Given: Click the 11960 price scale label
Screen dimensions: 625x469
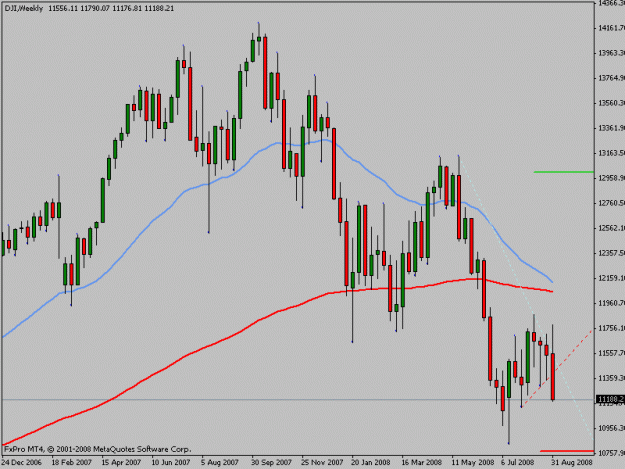Looking at the screenshot, I should pyautogui.click(x=611, y=303).
